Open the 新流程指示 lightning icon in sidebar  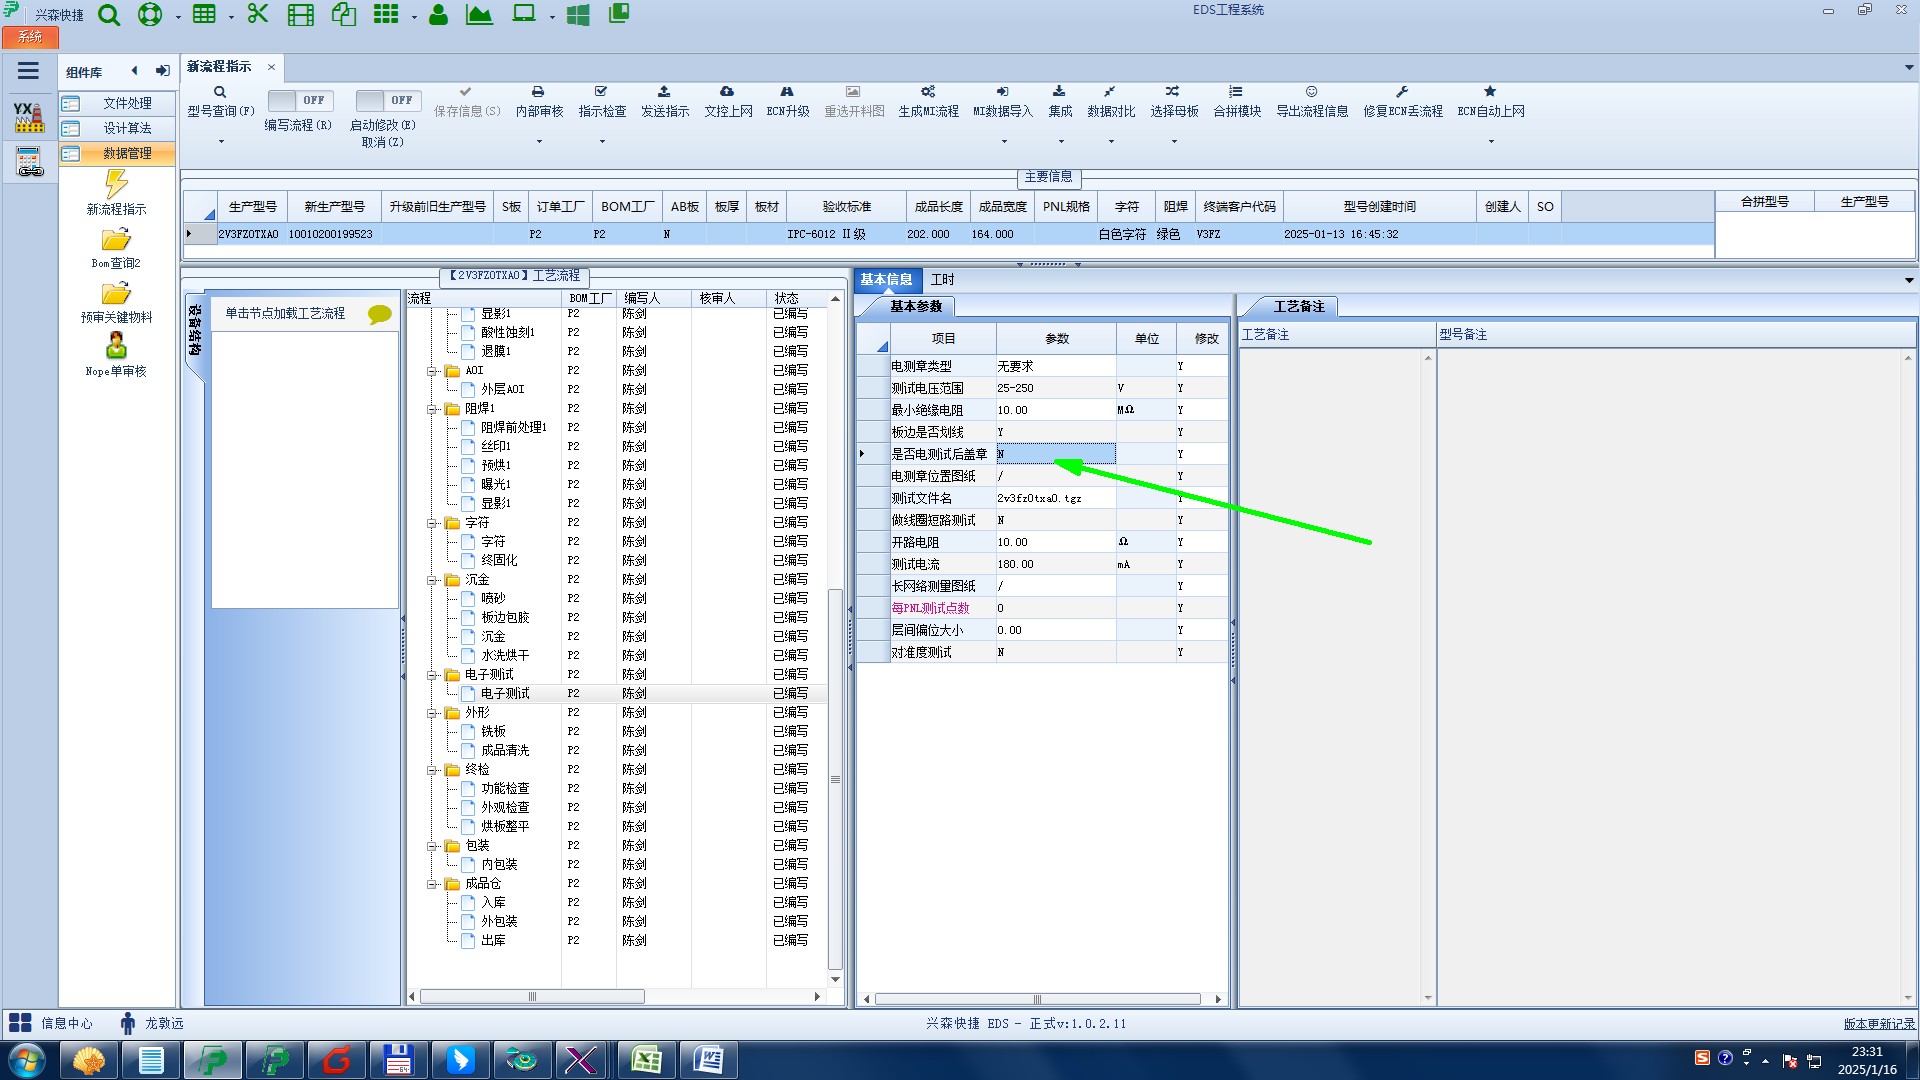(116, 185)
